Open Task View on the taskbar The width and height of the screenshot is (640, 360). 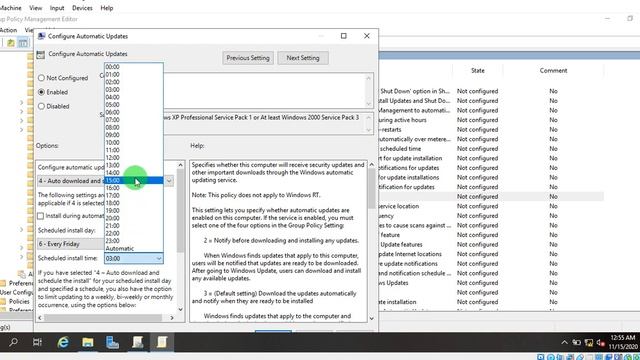click(37, 342)
